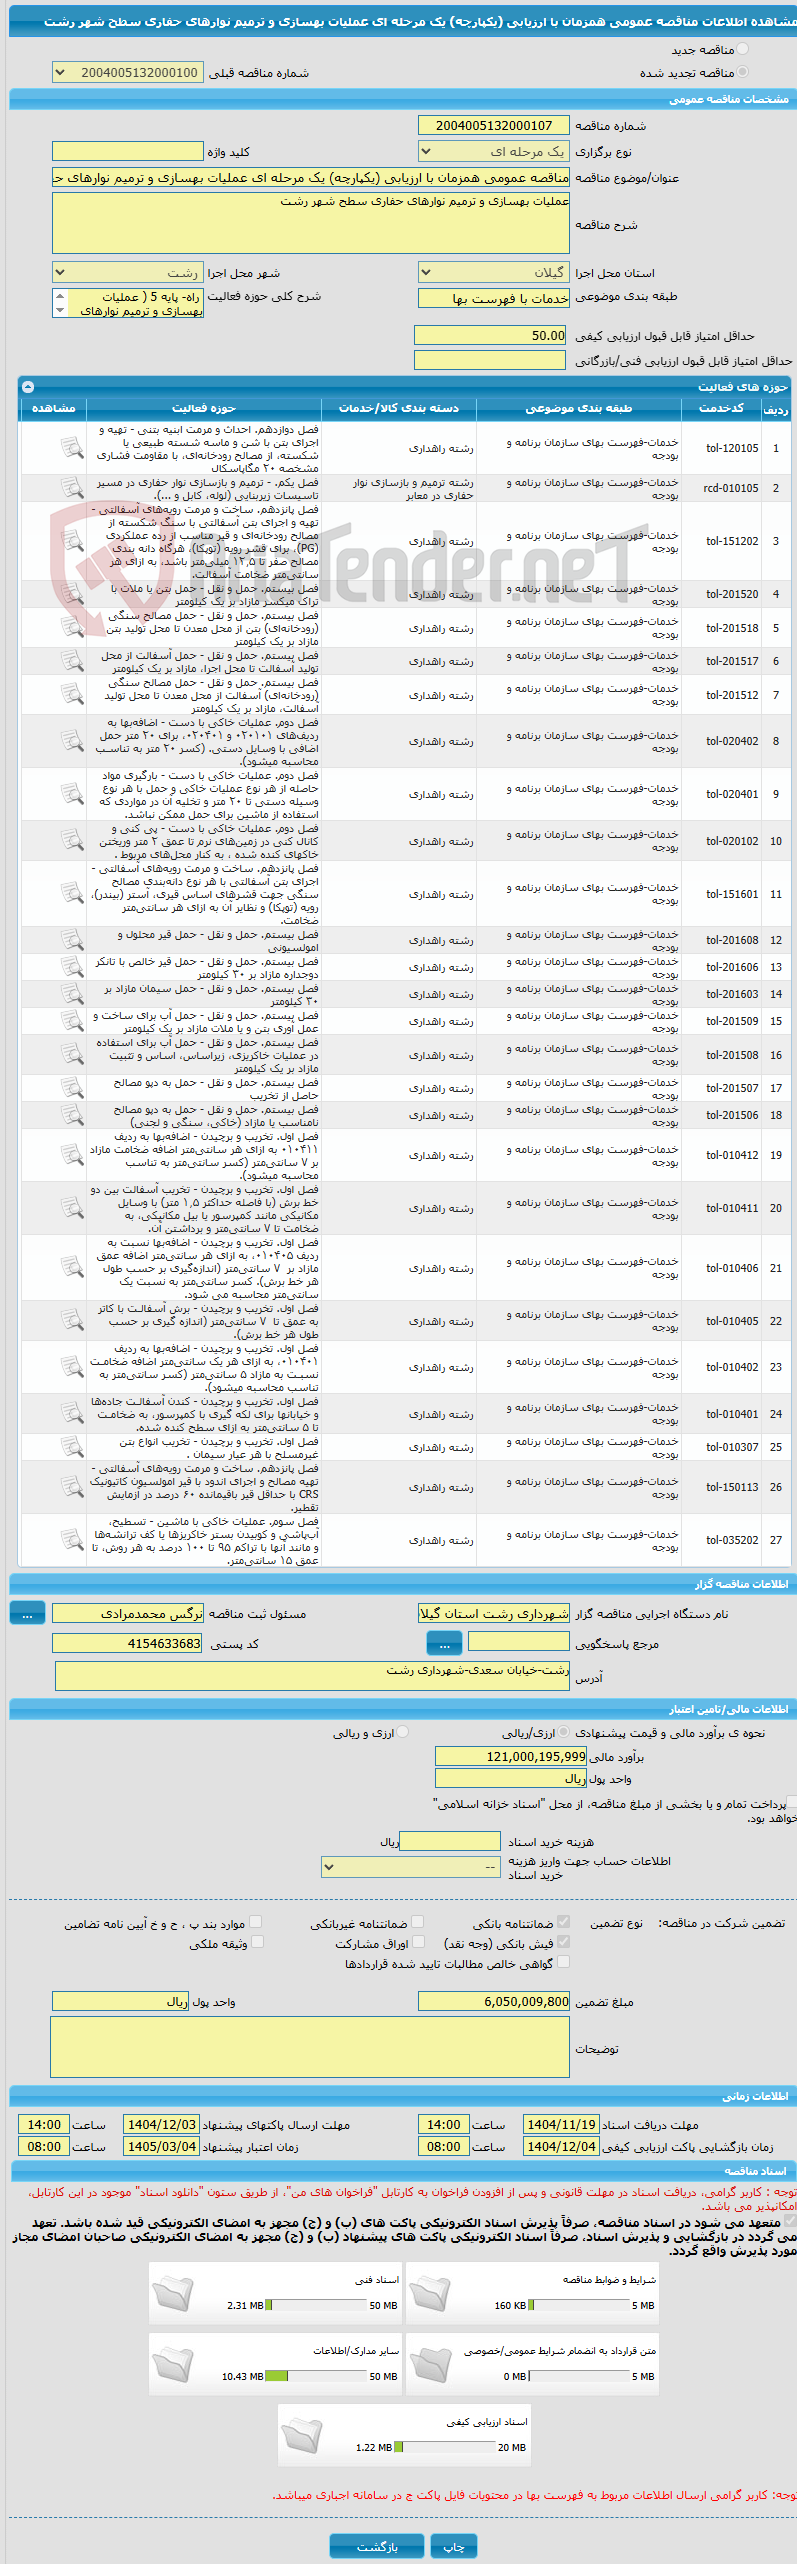The height and width of the screenshot is (2564, 797).
Task: Select ارزی و ریالی radio option
Action: [403, 1732]
